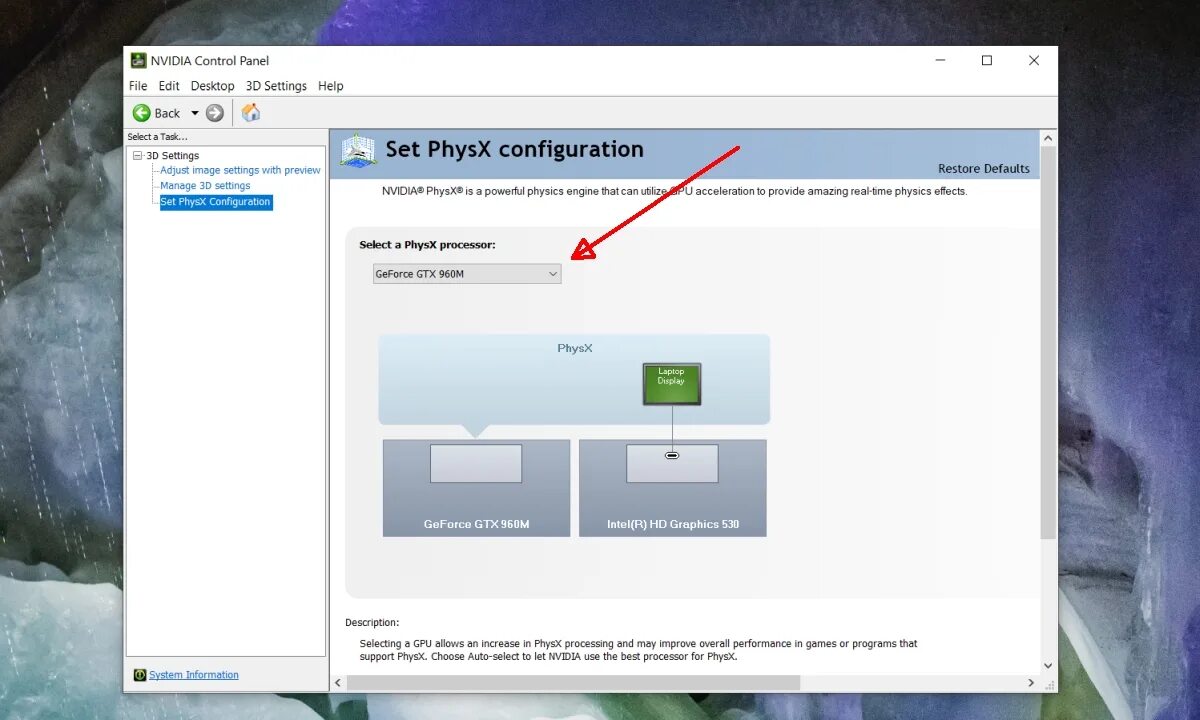Open the PhysX processor combo box
1200x720 pixels.
[467, 273]
